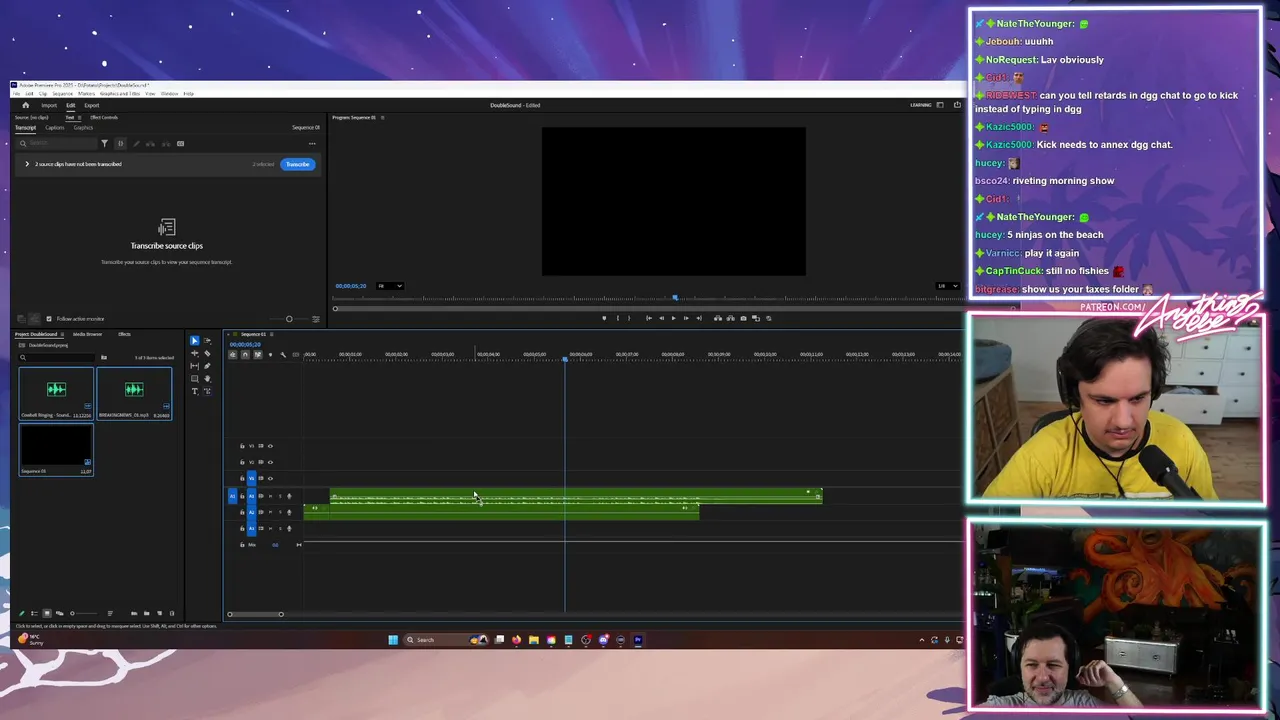The width and height of the screenshot is (1280, 720).
Task: Open workspaces icon at top right
Action: tap(940, 105)
